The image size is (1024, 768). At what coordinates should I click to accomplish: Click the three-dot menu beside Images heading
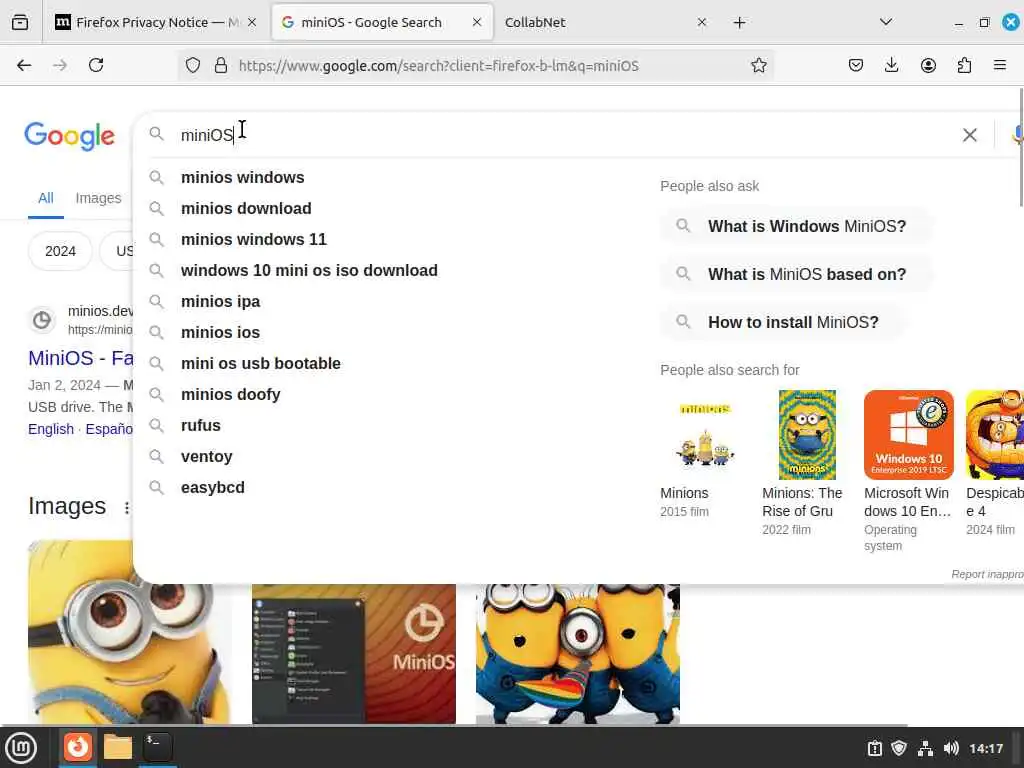[127, 507]
